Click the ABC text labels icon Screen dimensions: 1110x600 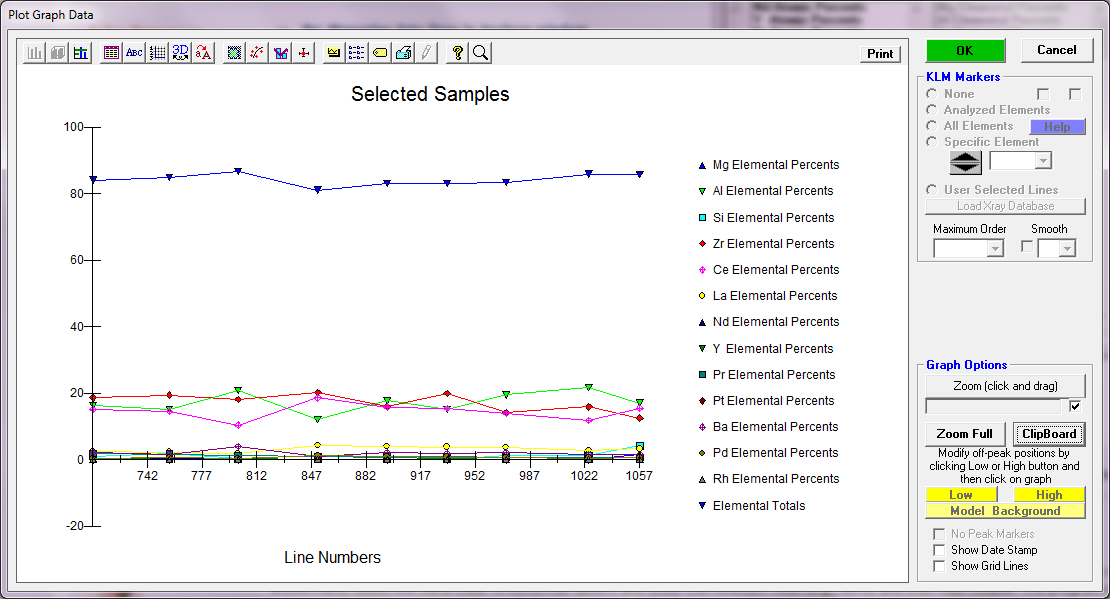click(134, 53)
